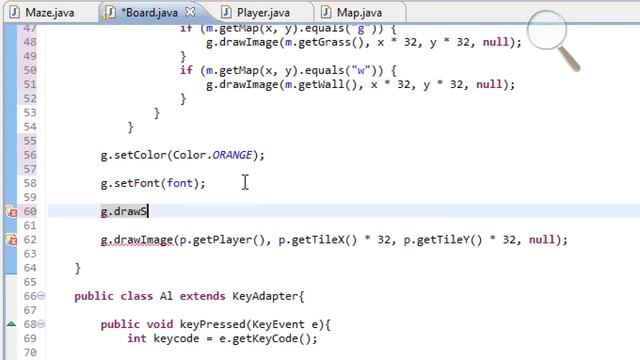Open the Player.java tab
The width and height of the screenshot is (640, 360).
[263, 13]
